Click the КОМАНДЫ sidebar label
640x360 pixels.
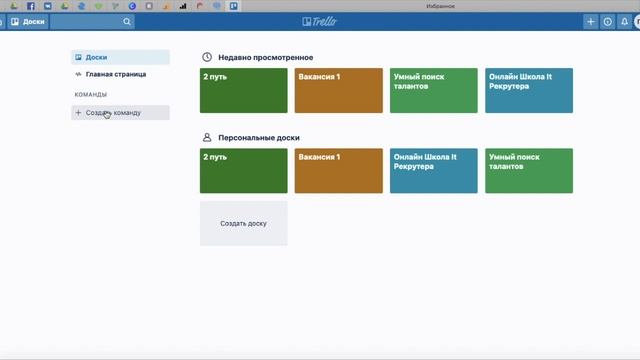[x=91, y=94]
